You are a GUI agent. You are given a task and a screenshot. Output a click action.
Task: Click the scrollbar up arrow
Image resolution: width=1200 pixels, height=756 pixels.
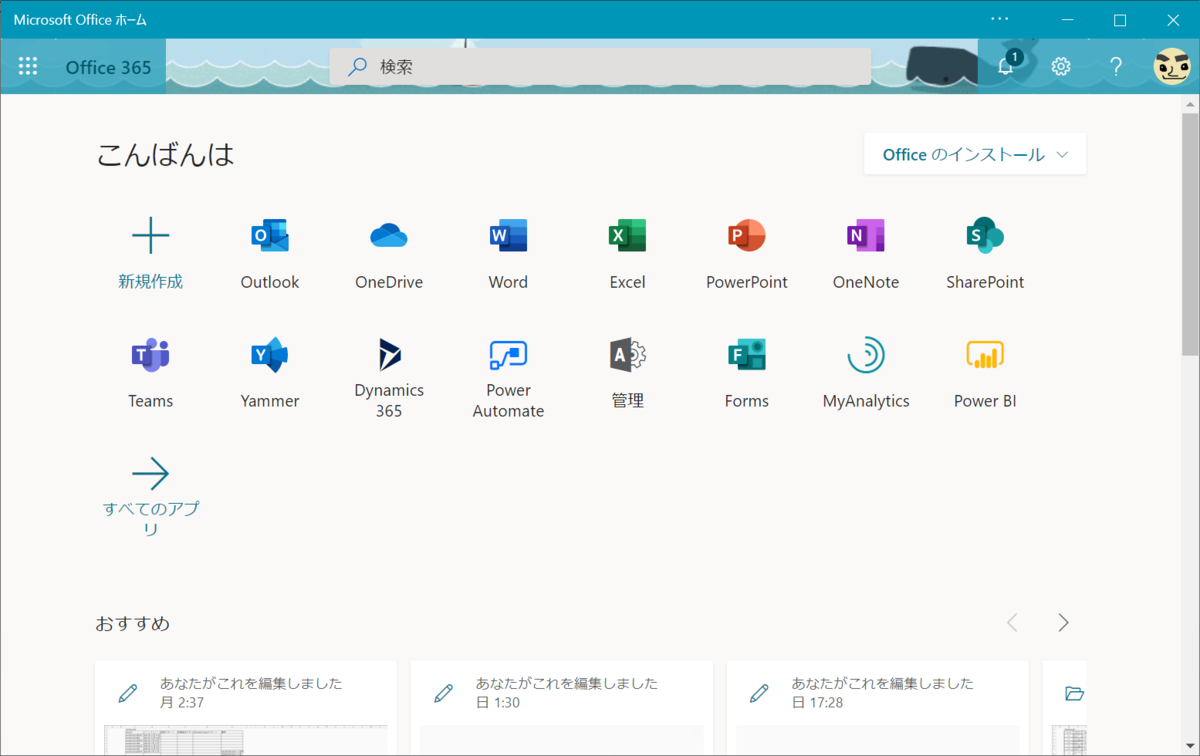[1190, 103]
